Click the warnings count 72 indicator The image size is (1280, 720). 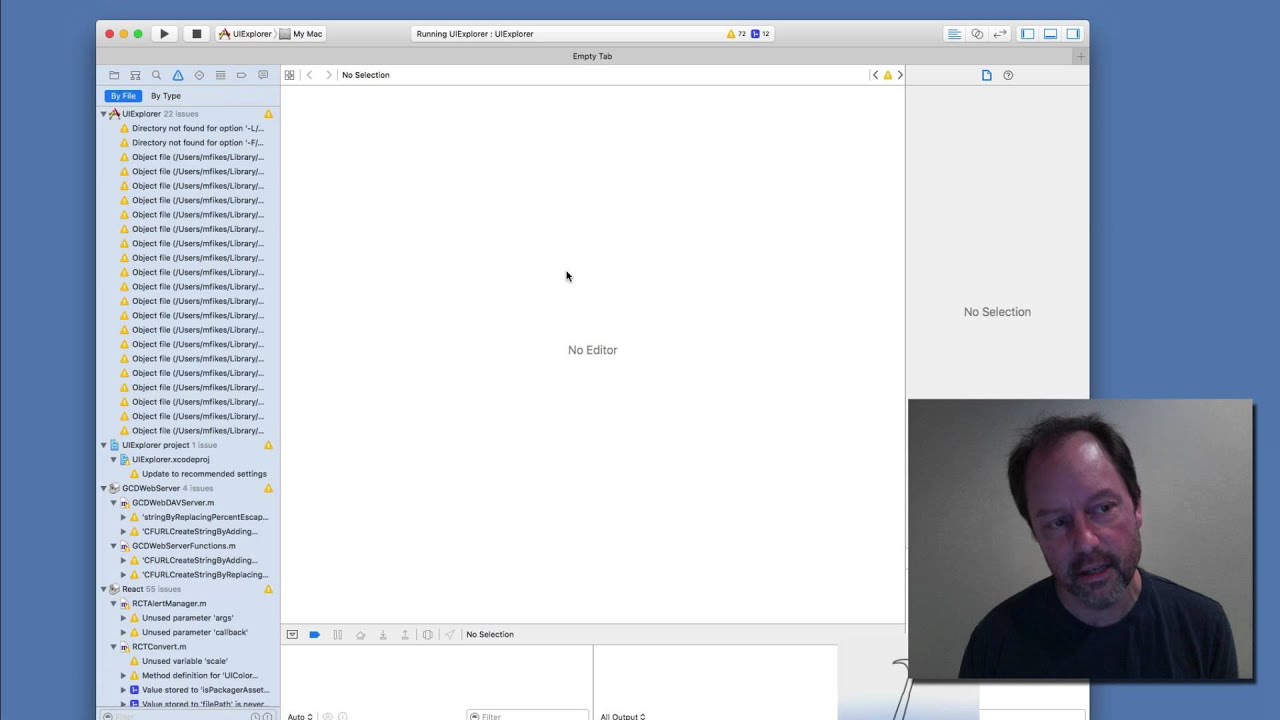(736, 34)
